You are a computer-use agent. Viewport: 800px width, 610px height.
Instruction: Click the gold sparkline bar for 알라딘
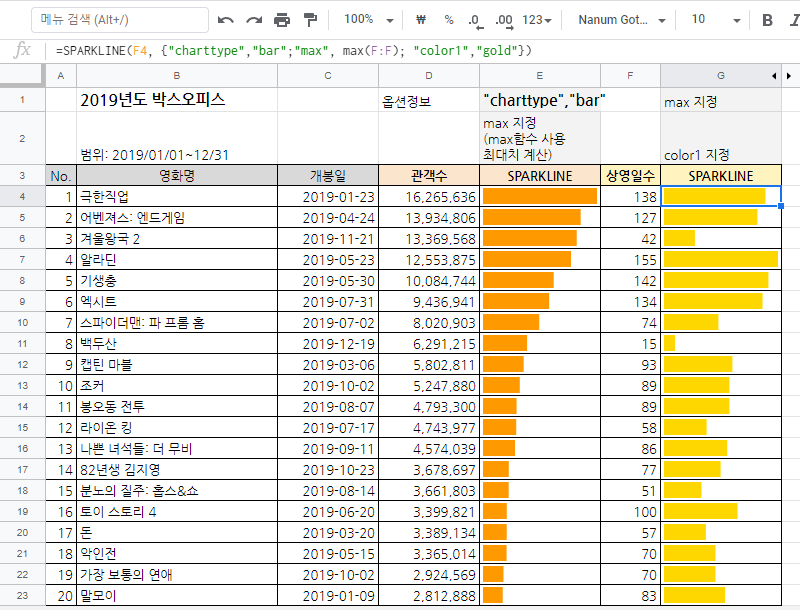click(x=720, y=259)
